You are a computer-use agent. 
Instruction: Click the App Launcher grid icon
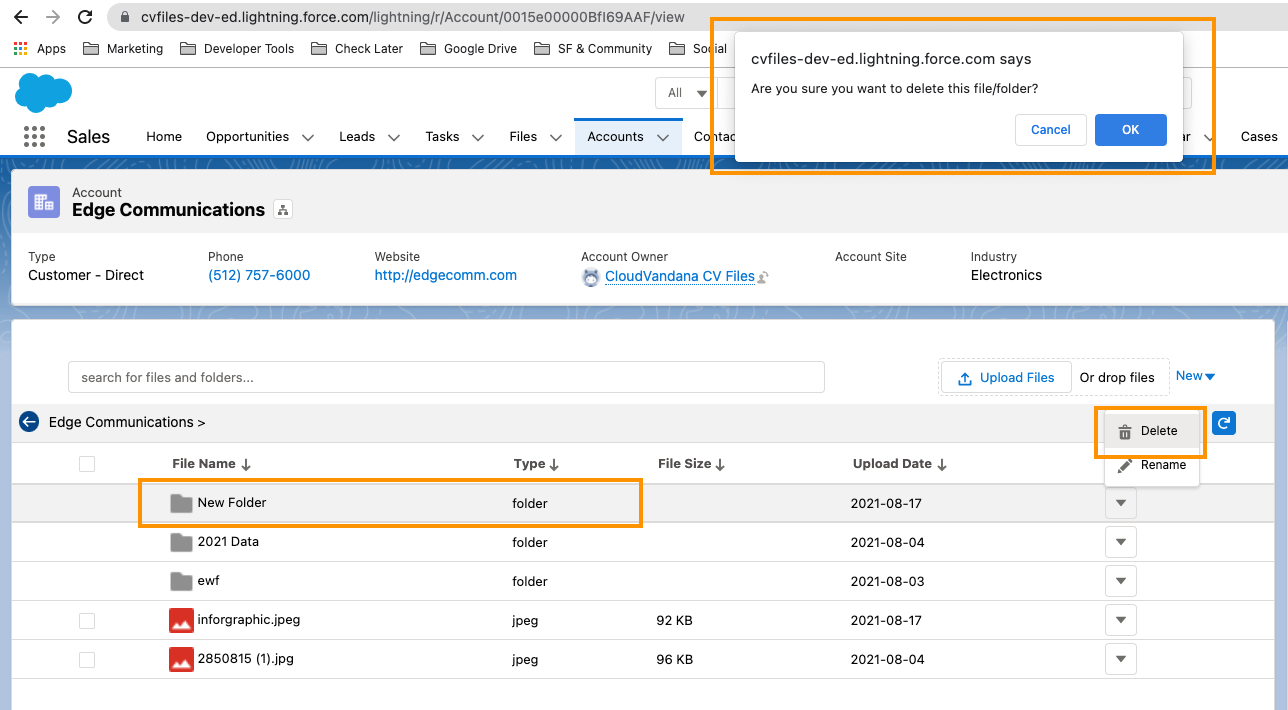[x=34, y=137]
